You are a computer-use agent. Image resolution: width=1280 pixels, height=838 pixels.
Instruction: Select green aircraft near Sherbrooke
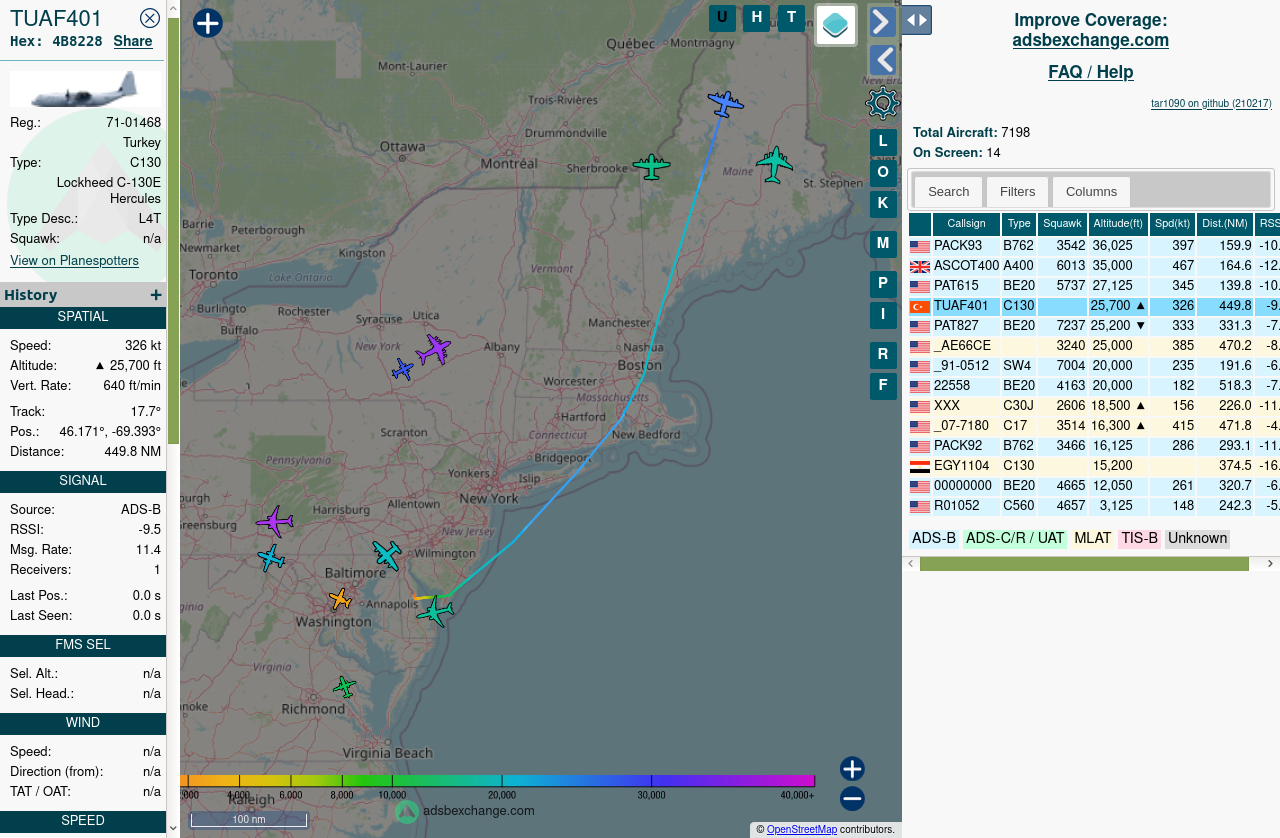[651, 167]
